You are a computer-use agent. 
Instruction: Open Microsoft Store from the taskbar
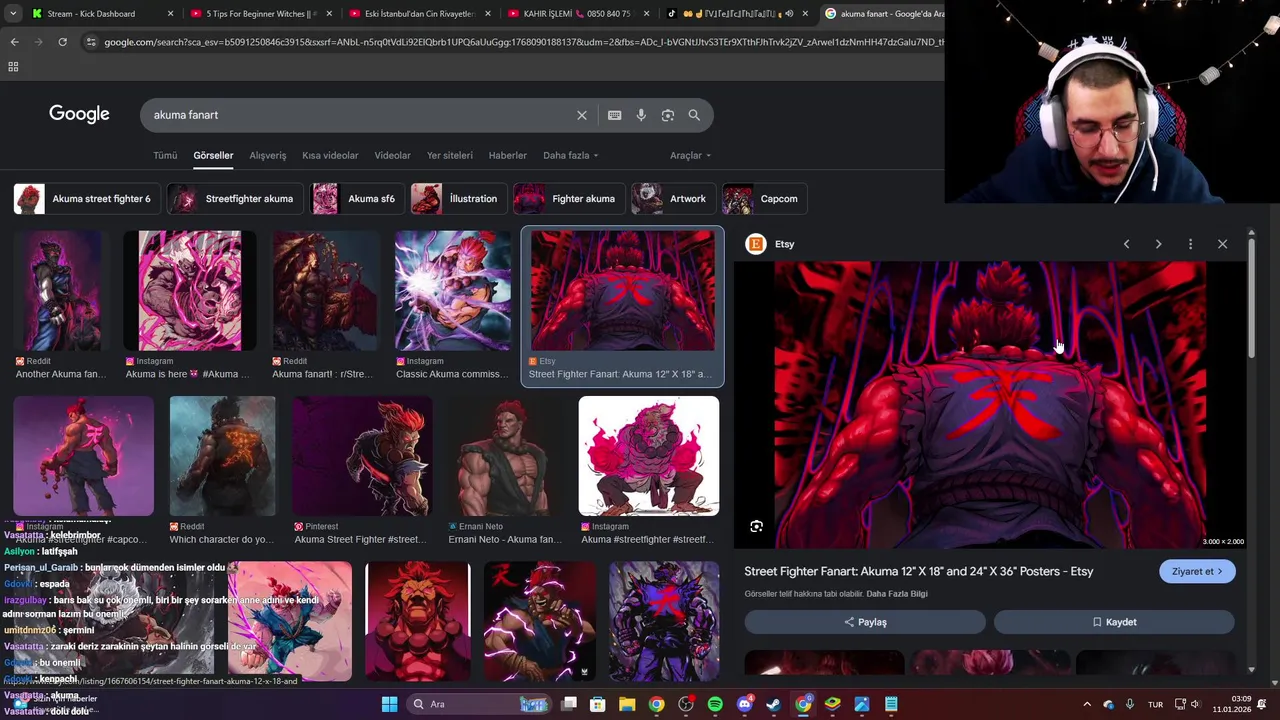coord(598,704)
